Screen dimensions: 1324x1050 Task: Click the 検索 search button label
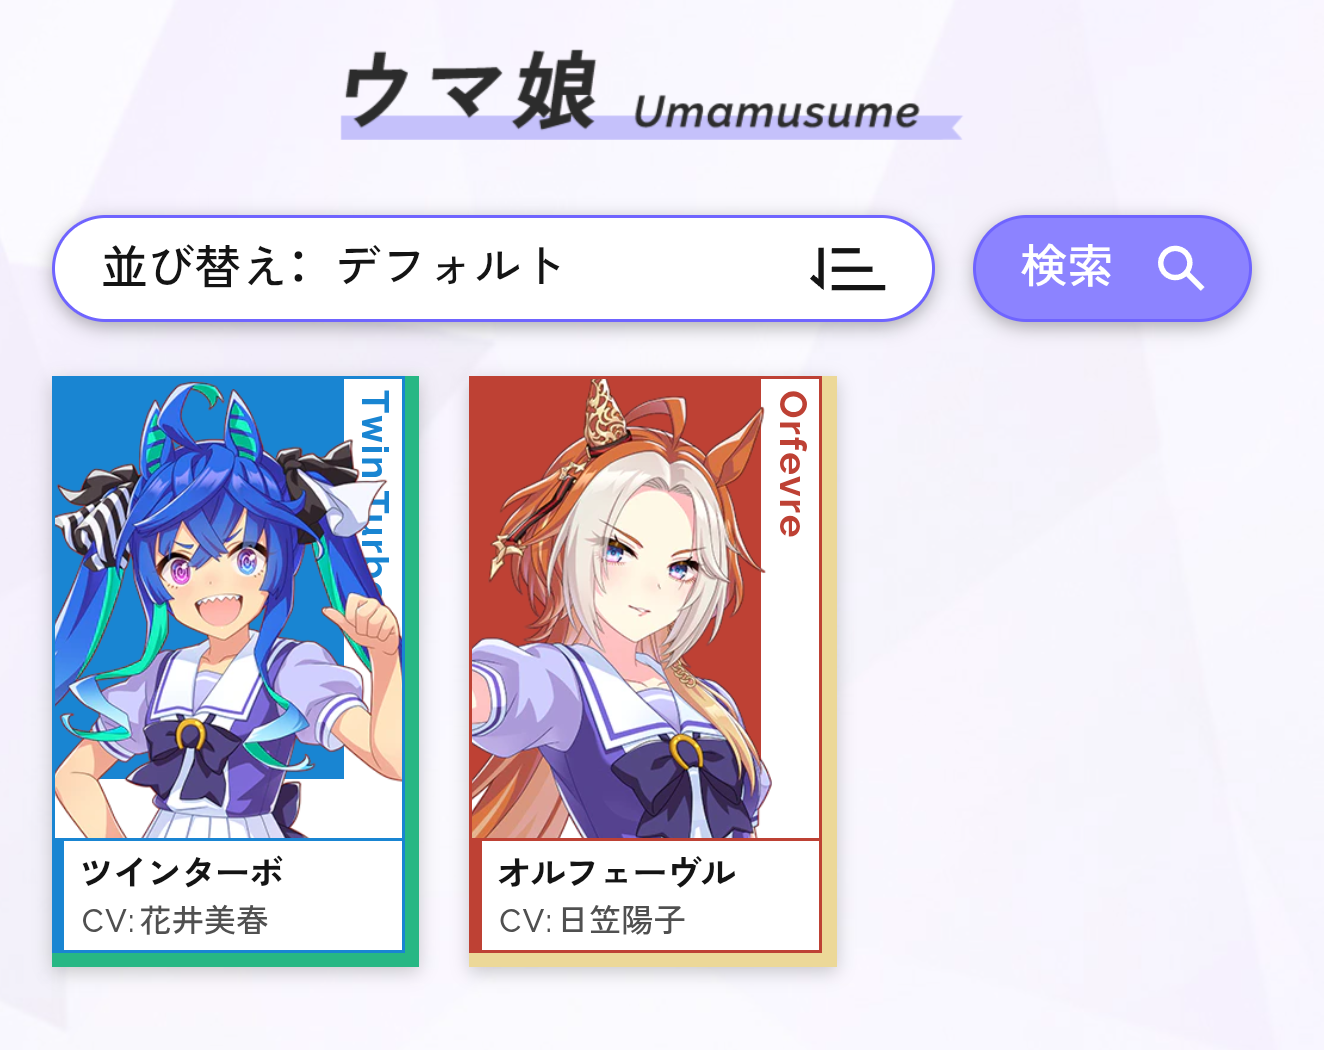[x=1066, y=268]
